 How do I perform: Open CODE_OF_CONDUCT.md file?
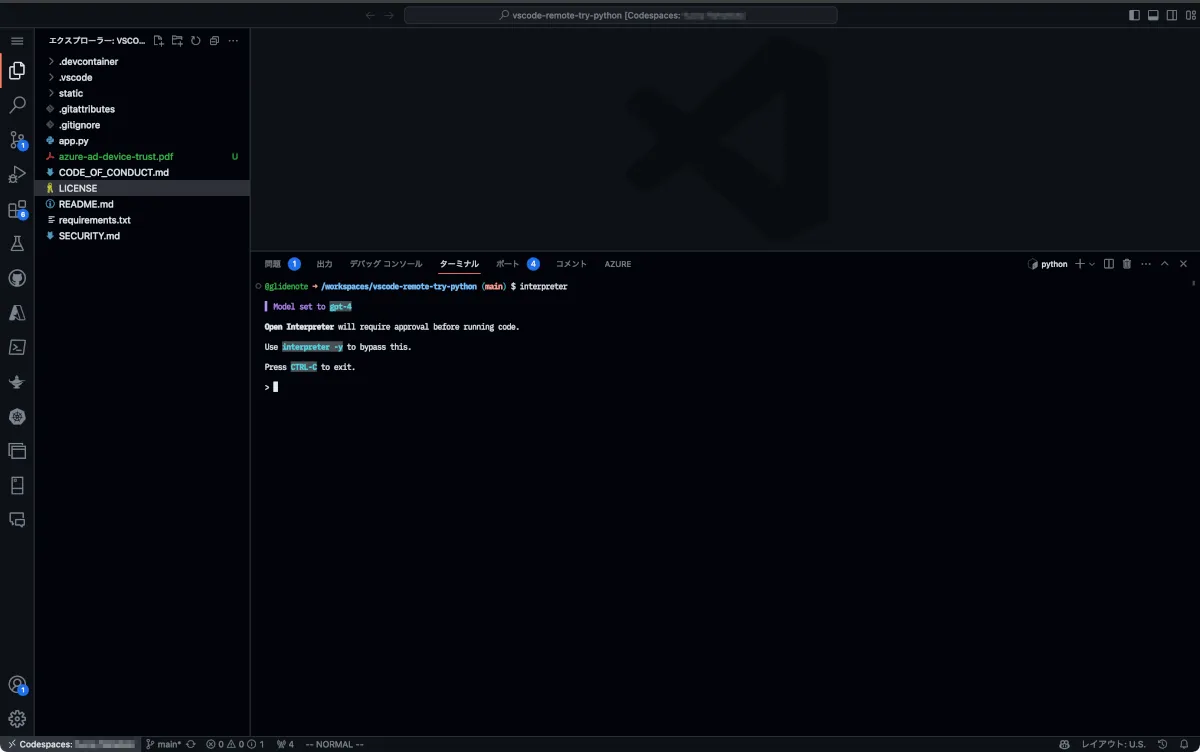(x=142, y=172)
